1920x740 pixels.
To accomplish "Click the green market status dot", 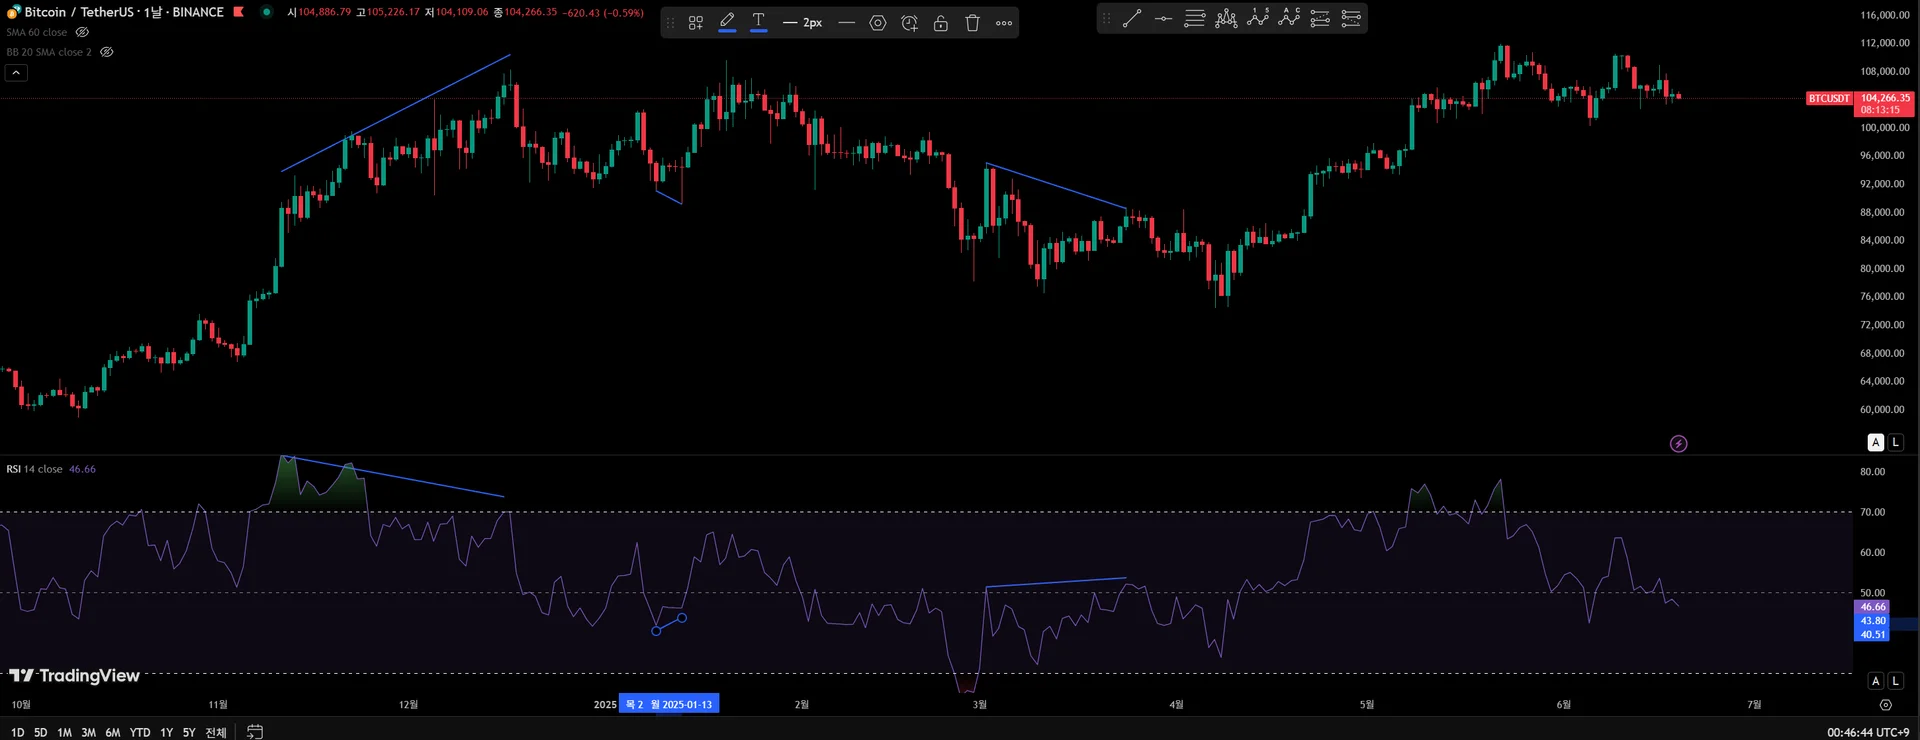I will click(266, 12).
